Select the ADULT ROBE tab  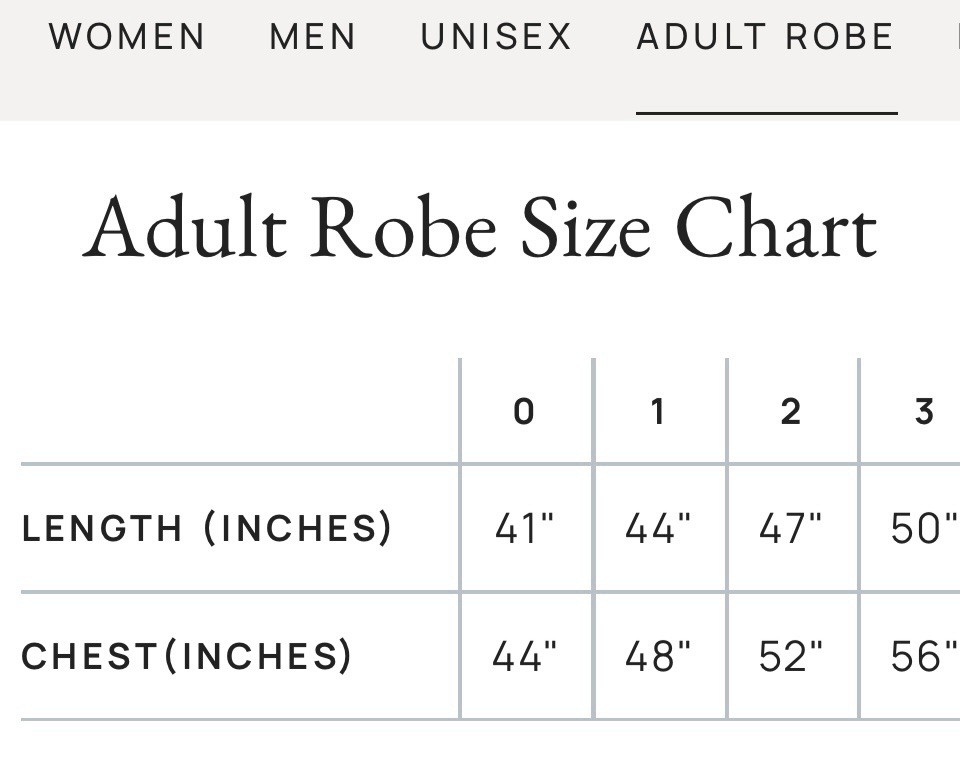[765, 37]
